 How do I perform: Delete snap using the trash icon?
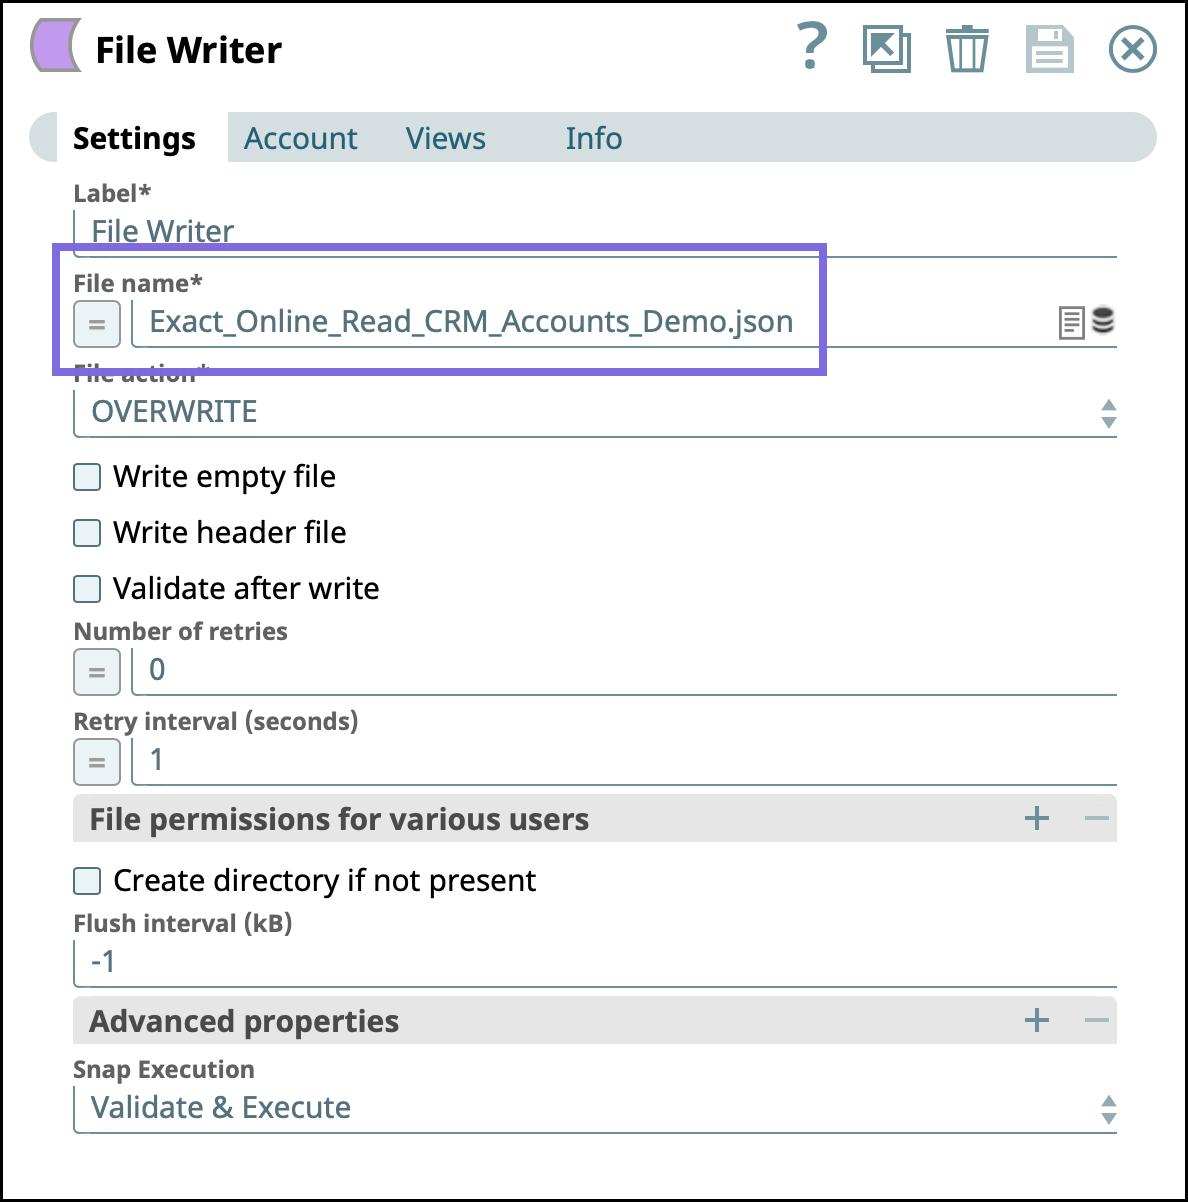tap(967, 49)
